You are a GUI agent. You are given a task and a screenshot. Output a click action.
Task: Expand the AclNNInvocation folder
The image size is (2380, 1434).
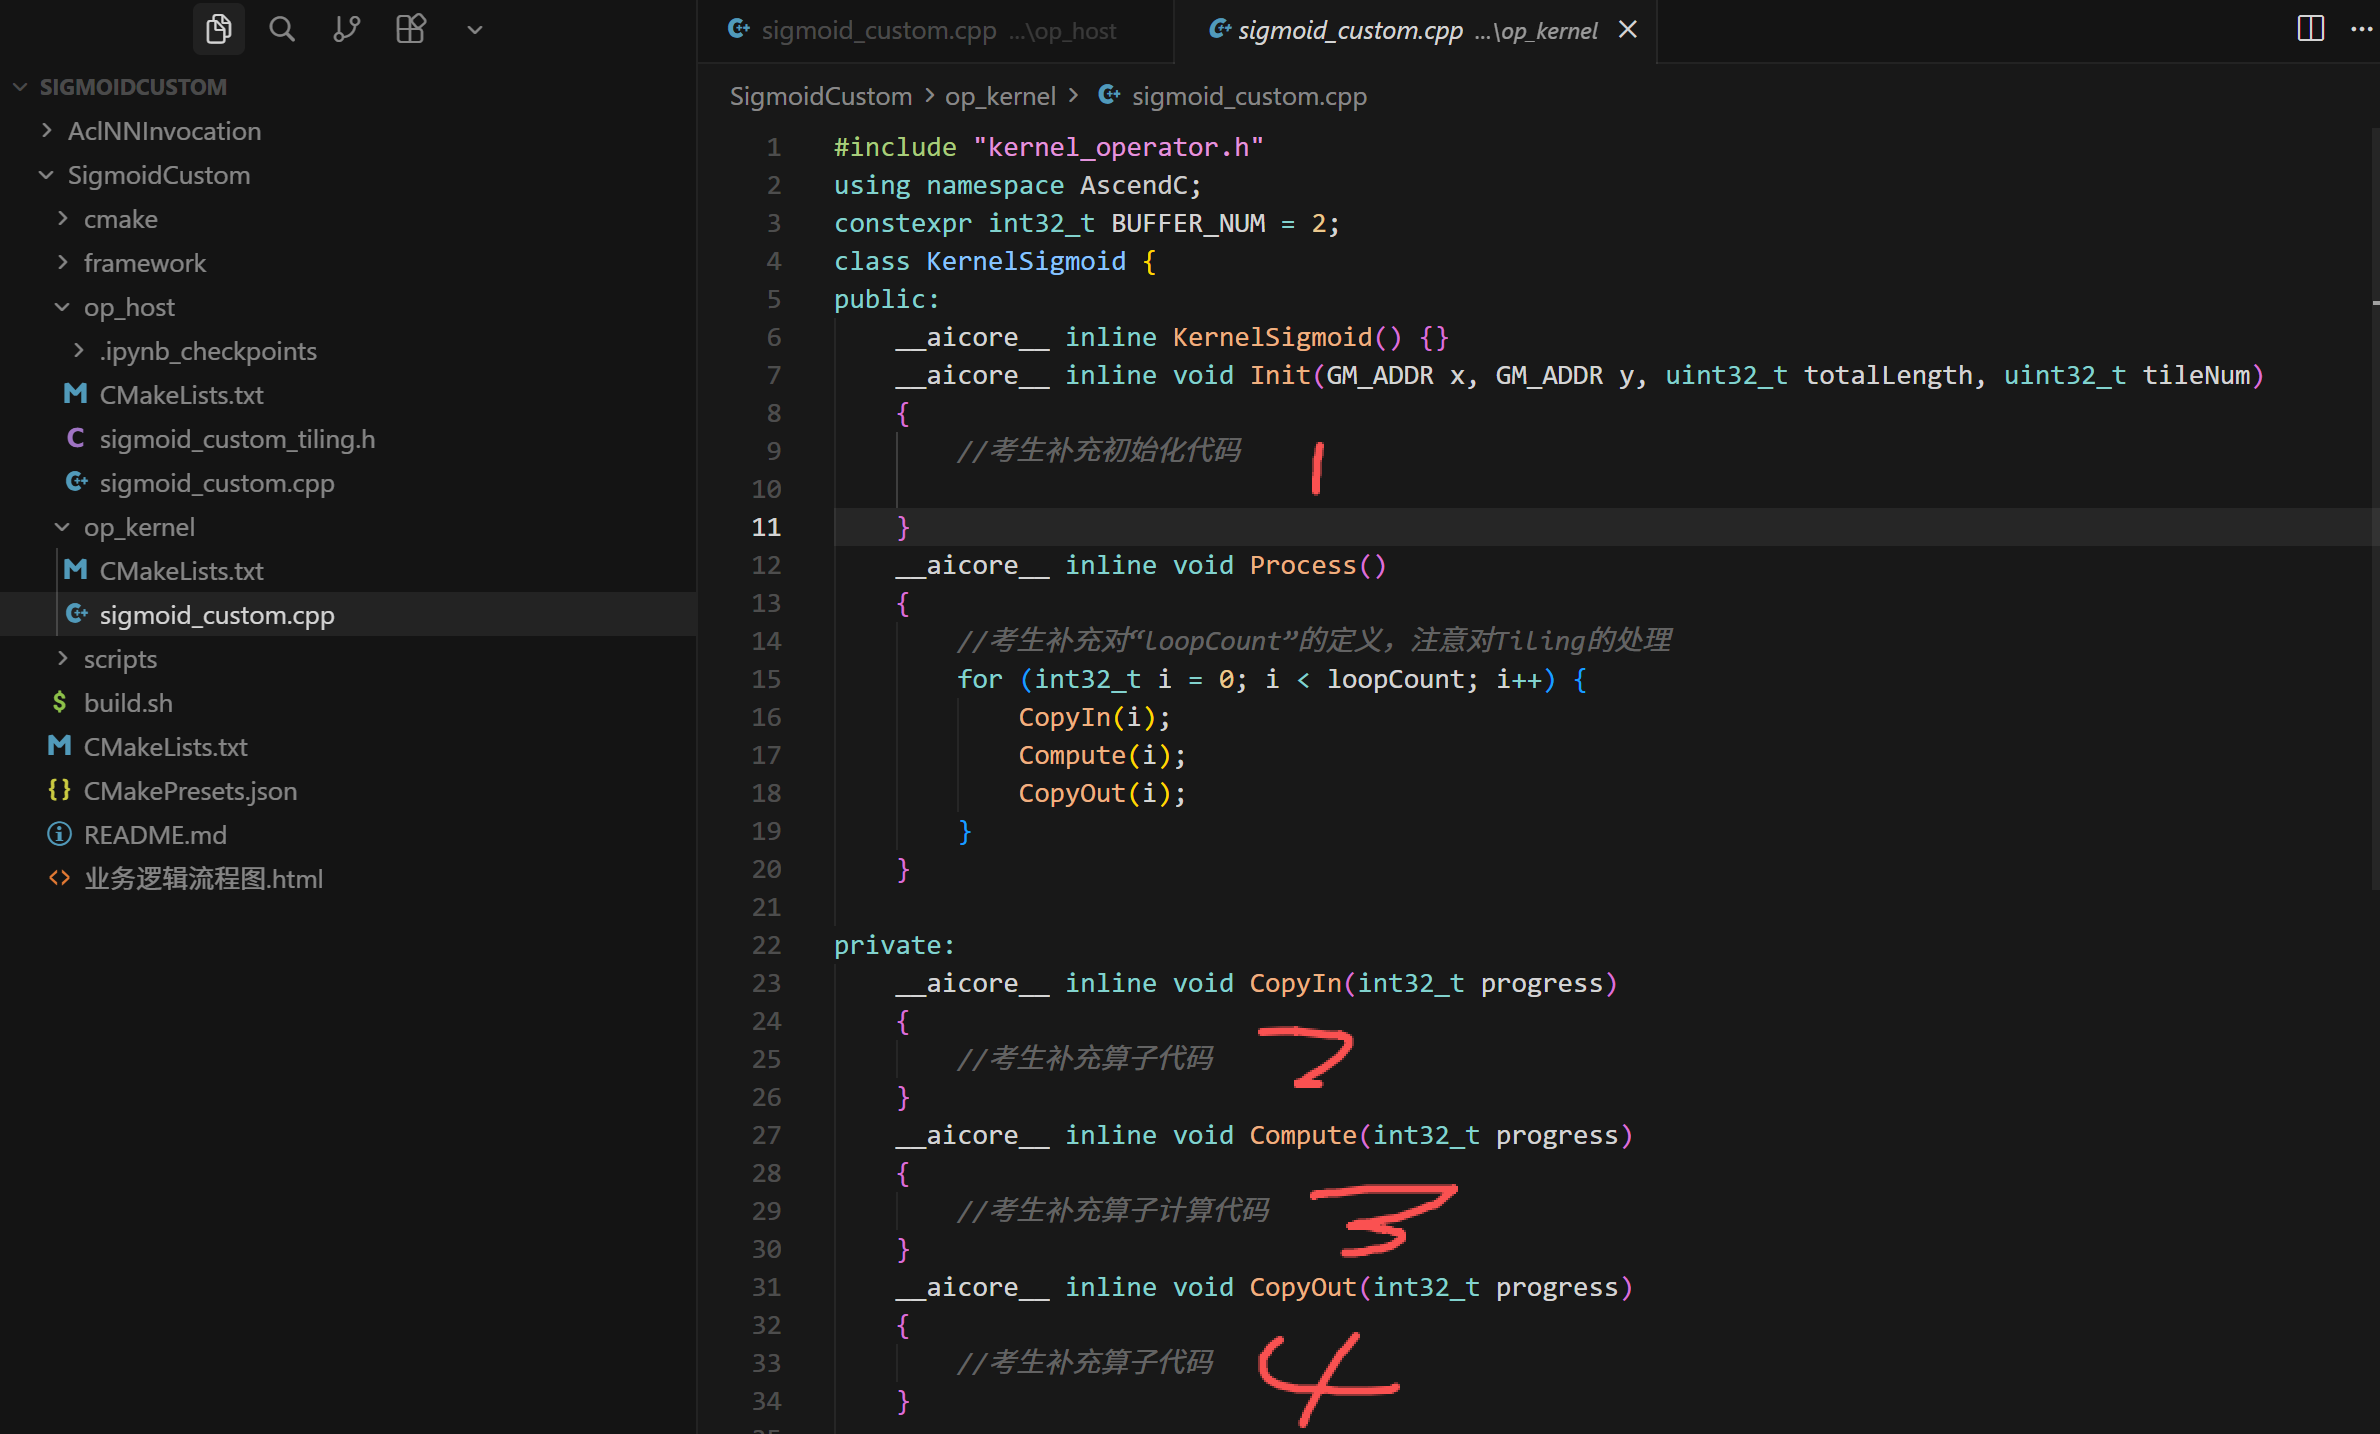[x=163, y=131]
